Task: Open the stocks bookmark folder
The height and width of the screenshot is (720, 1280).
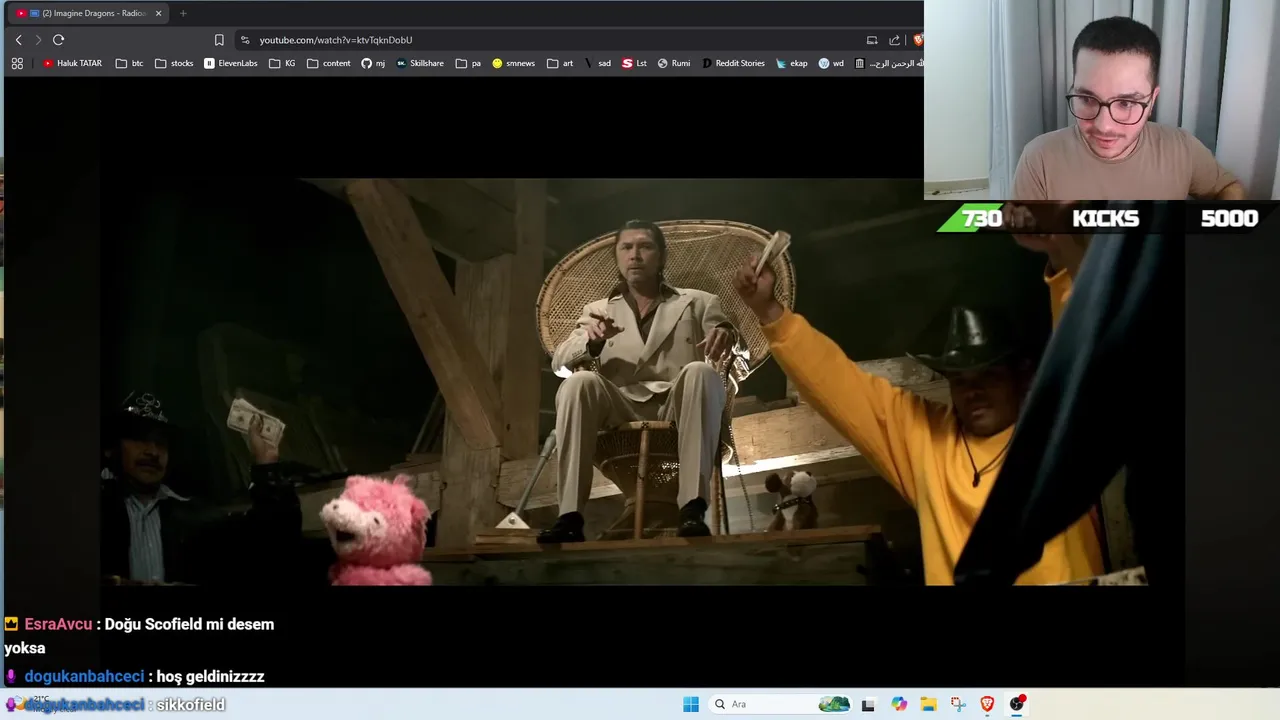Action: tap(174, 63)
